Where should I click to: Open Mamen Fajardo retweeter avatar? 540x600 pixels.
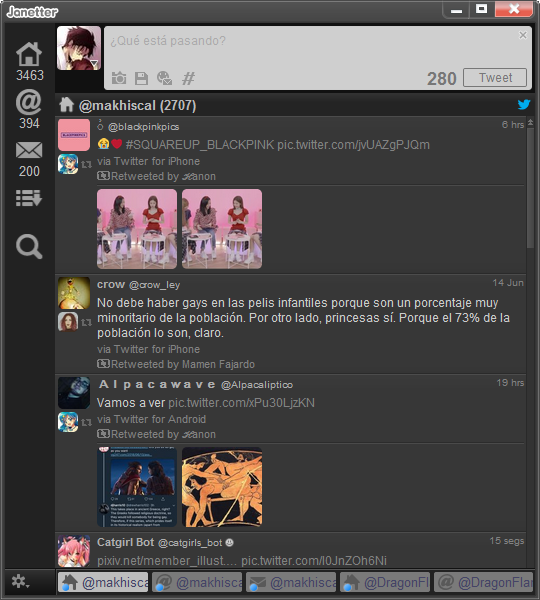click(68, 322)
